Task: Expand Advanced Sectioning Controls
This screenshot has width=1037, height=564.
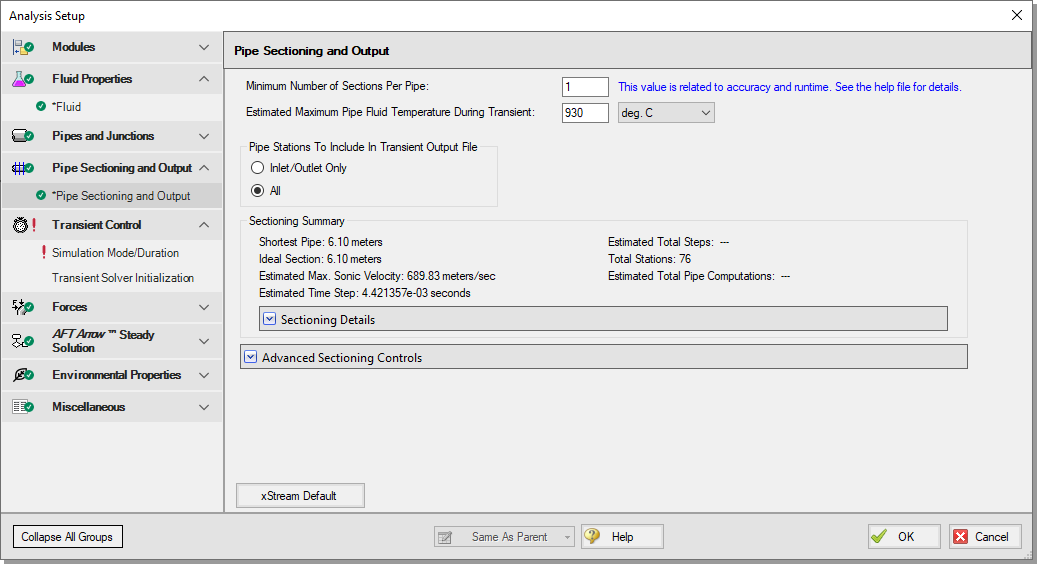Action: point(251,357)
